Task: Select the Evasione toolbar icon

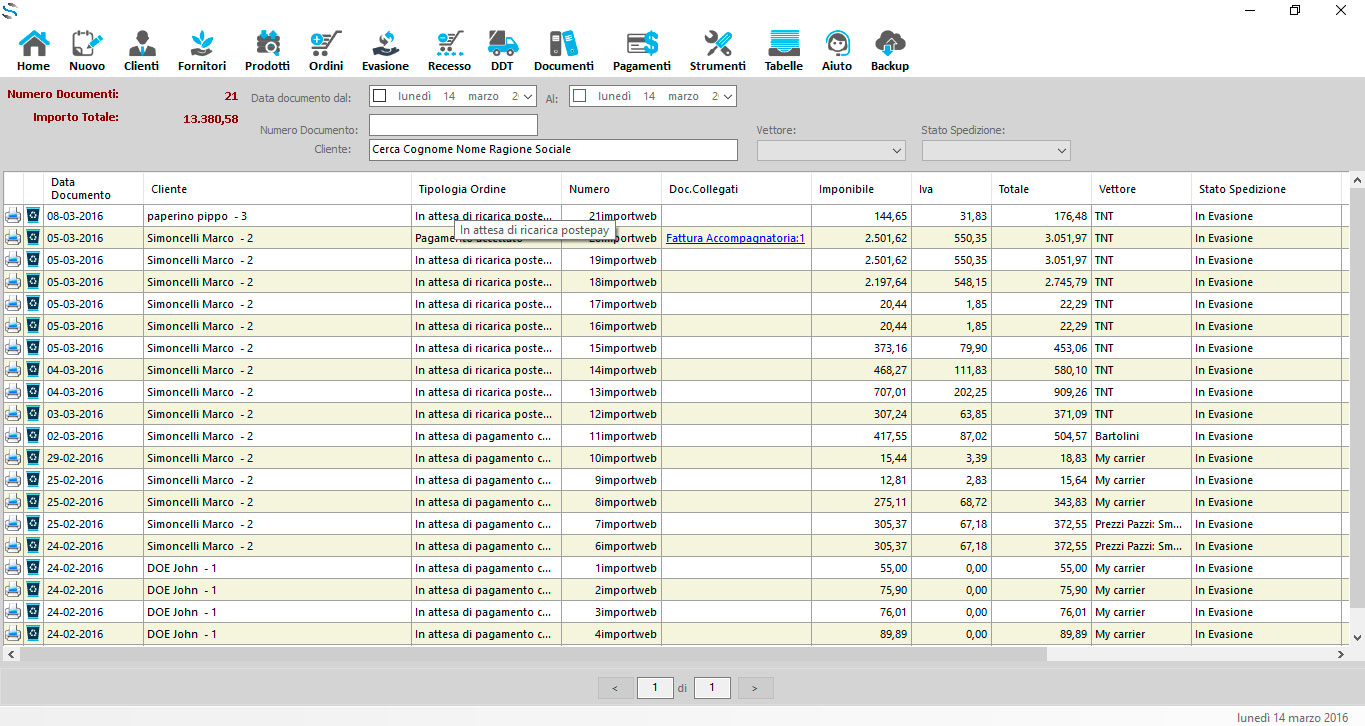Action: click(x=385, y=50)
